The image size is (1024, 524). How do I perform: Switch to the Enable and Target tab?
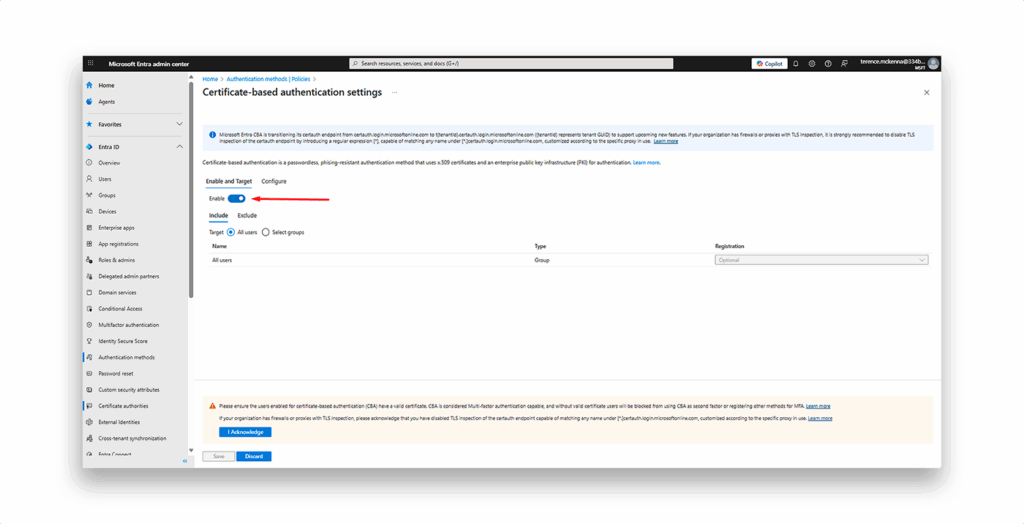[229, 181]
